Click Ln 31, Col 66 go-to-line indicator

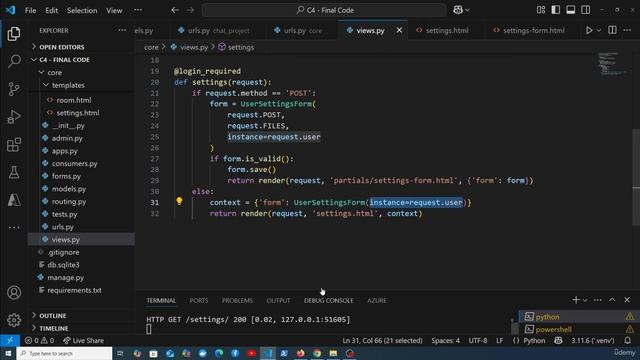(382, 340)
